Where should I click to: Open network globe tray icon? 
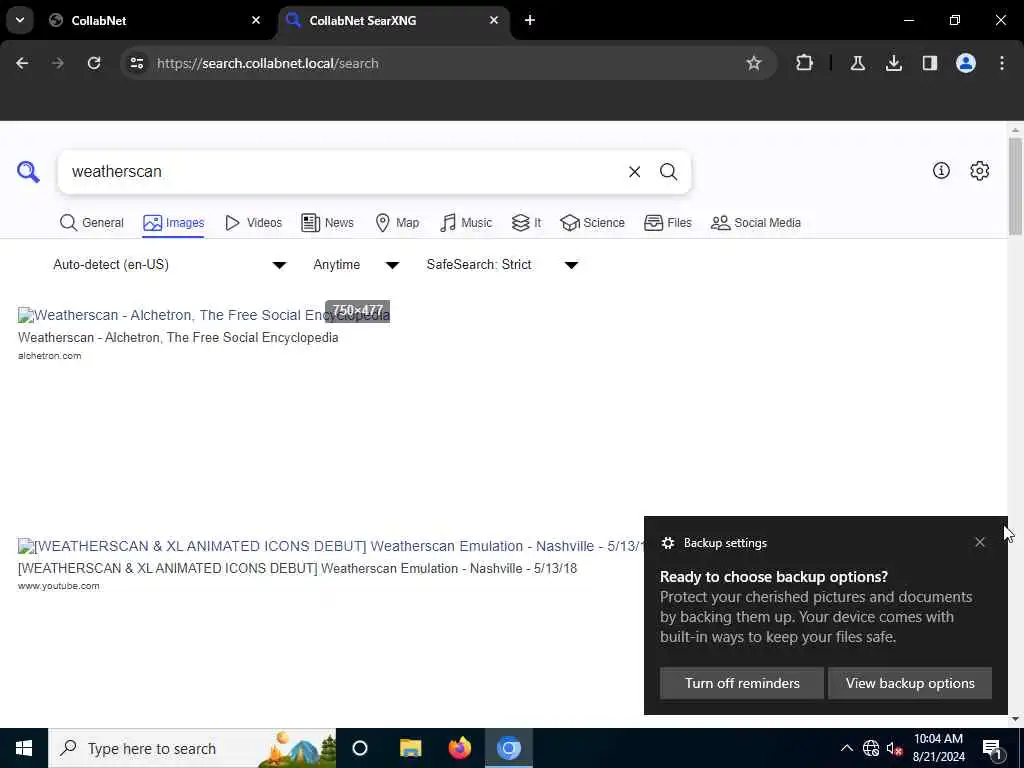click(871, 748)
